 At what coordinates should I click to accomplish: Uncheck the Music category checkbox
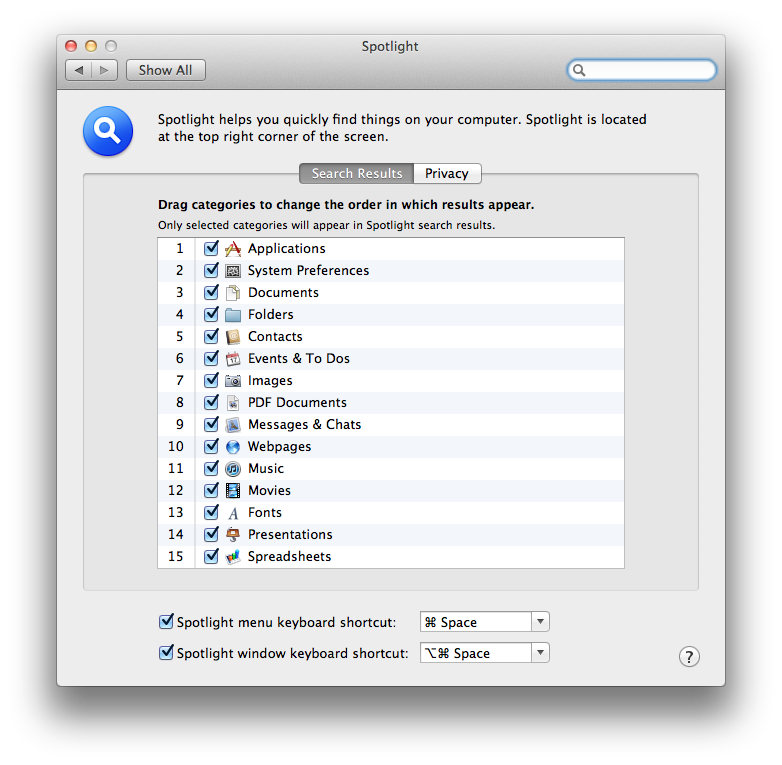211,468
